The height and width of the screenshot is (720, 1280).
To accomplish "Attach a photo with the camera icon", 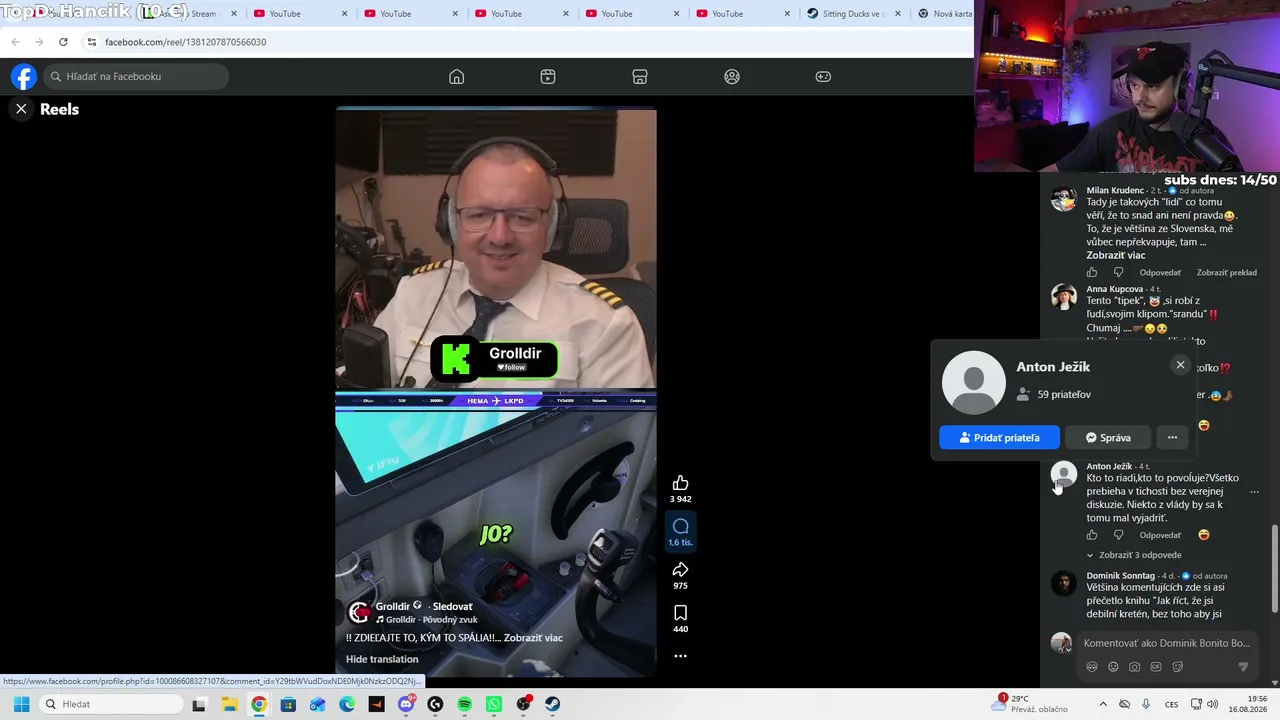I will [x=1135, y=667].
